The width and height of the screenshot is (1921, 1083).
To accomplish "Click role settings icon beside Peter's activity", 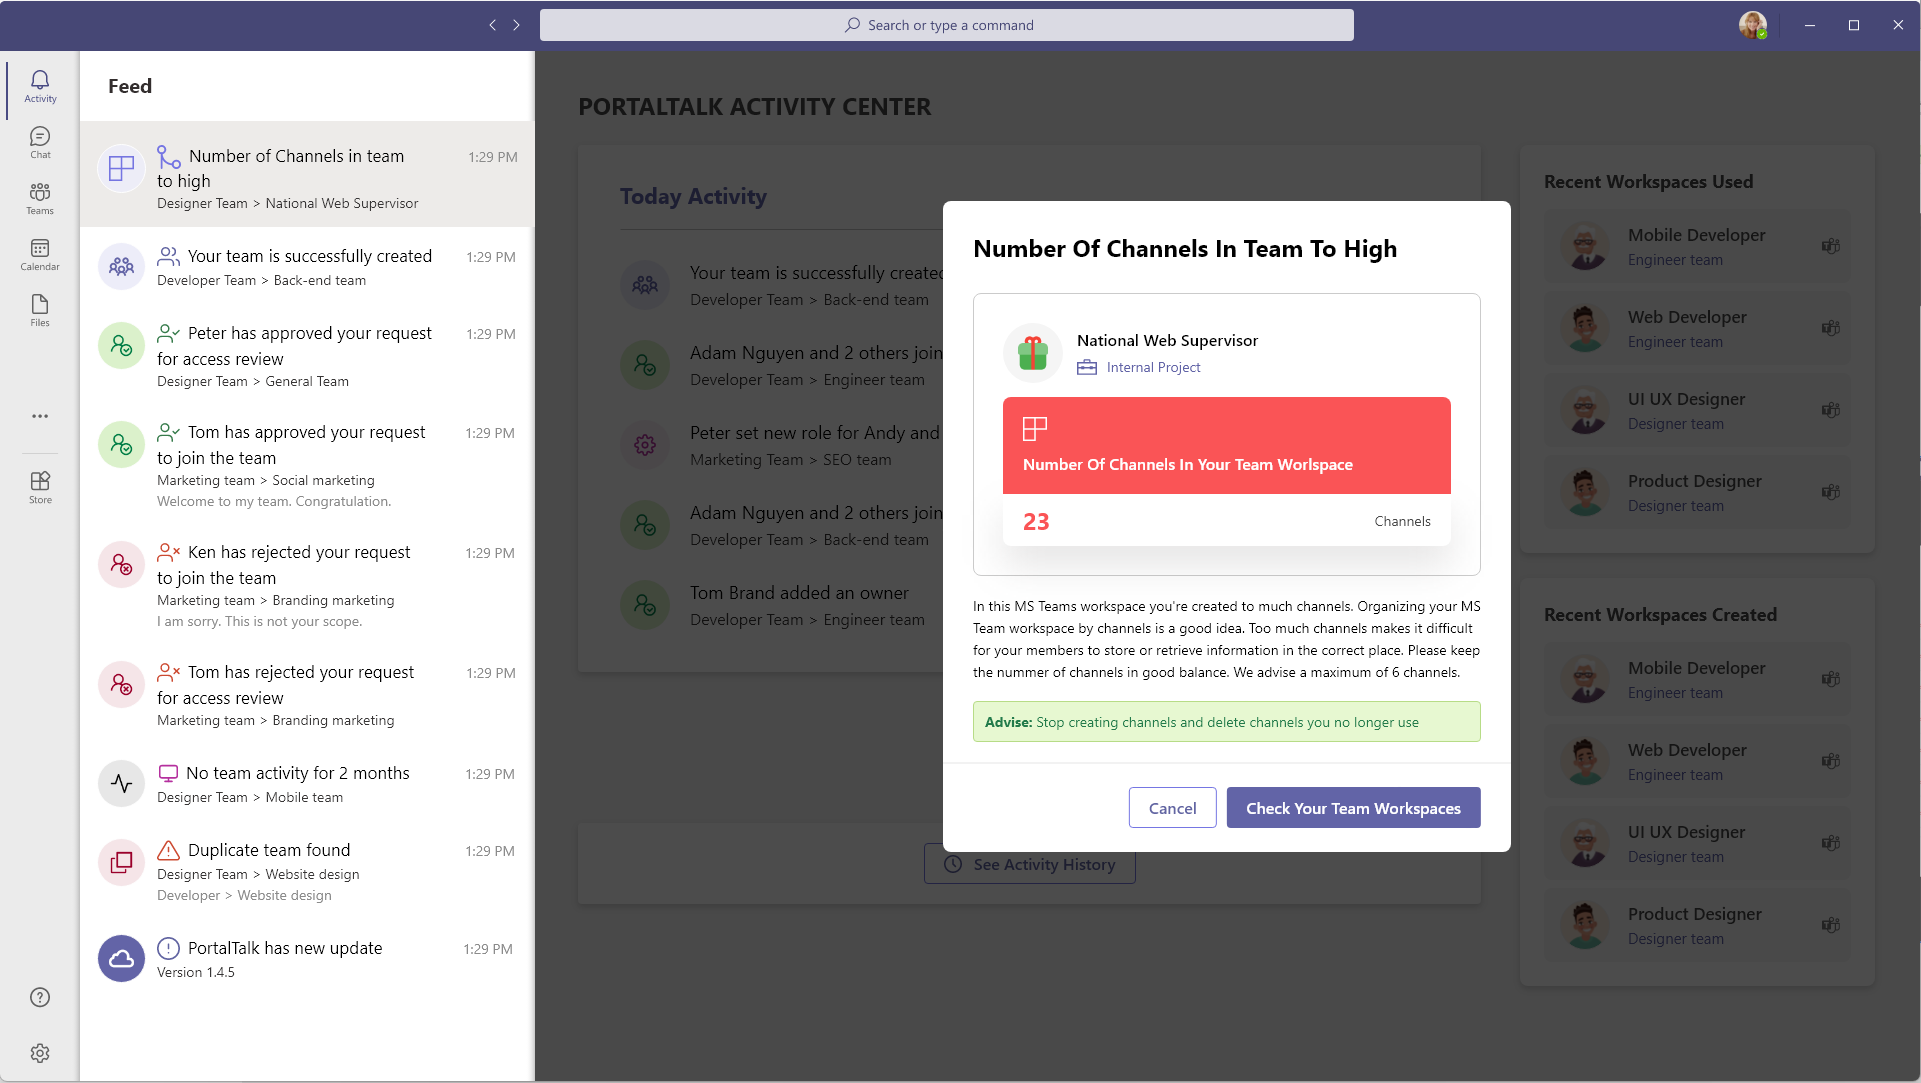I will 645,445.
